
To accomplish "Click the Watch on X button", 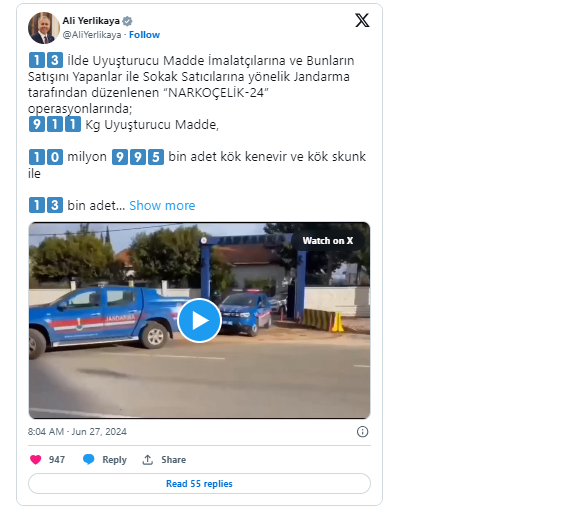I will coord(328,241).
